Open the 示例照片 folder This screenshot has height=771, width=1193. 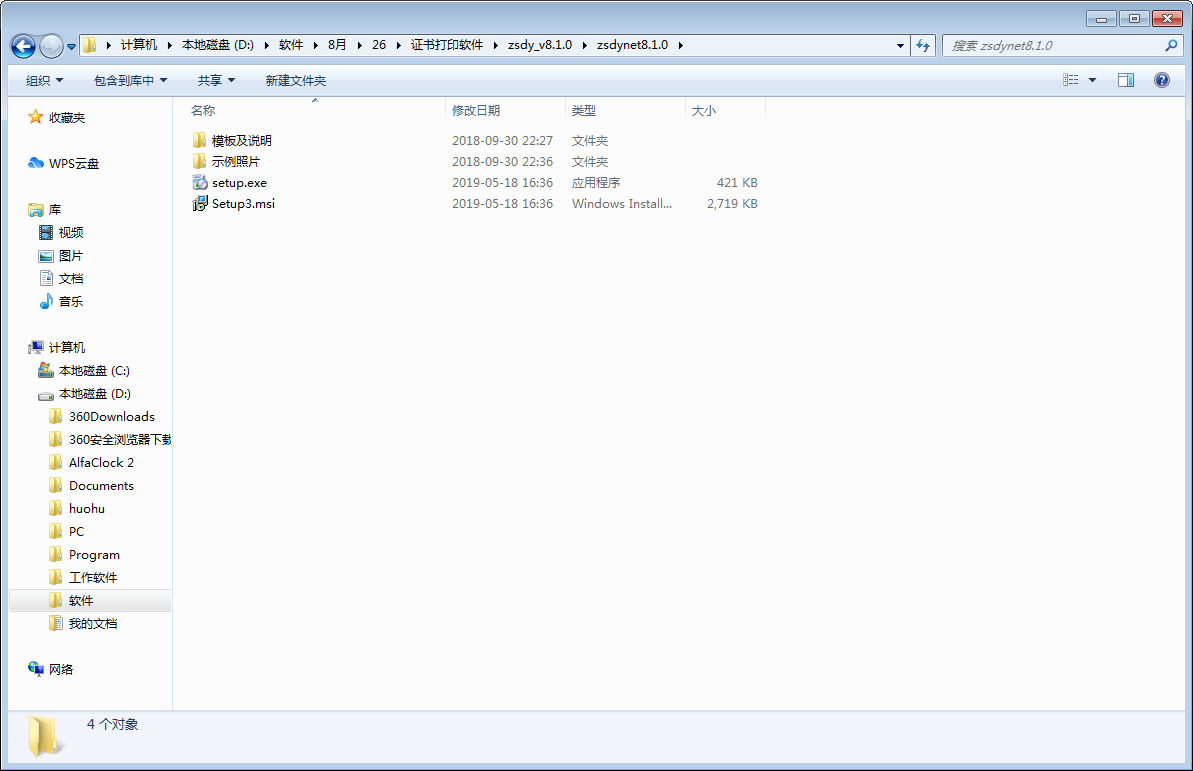click(x=235, y=162)
